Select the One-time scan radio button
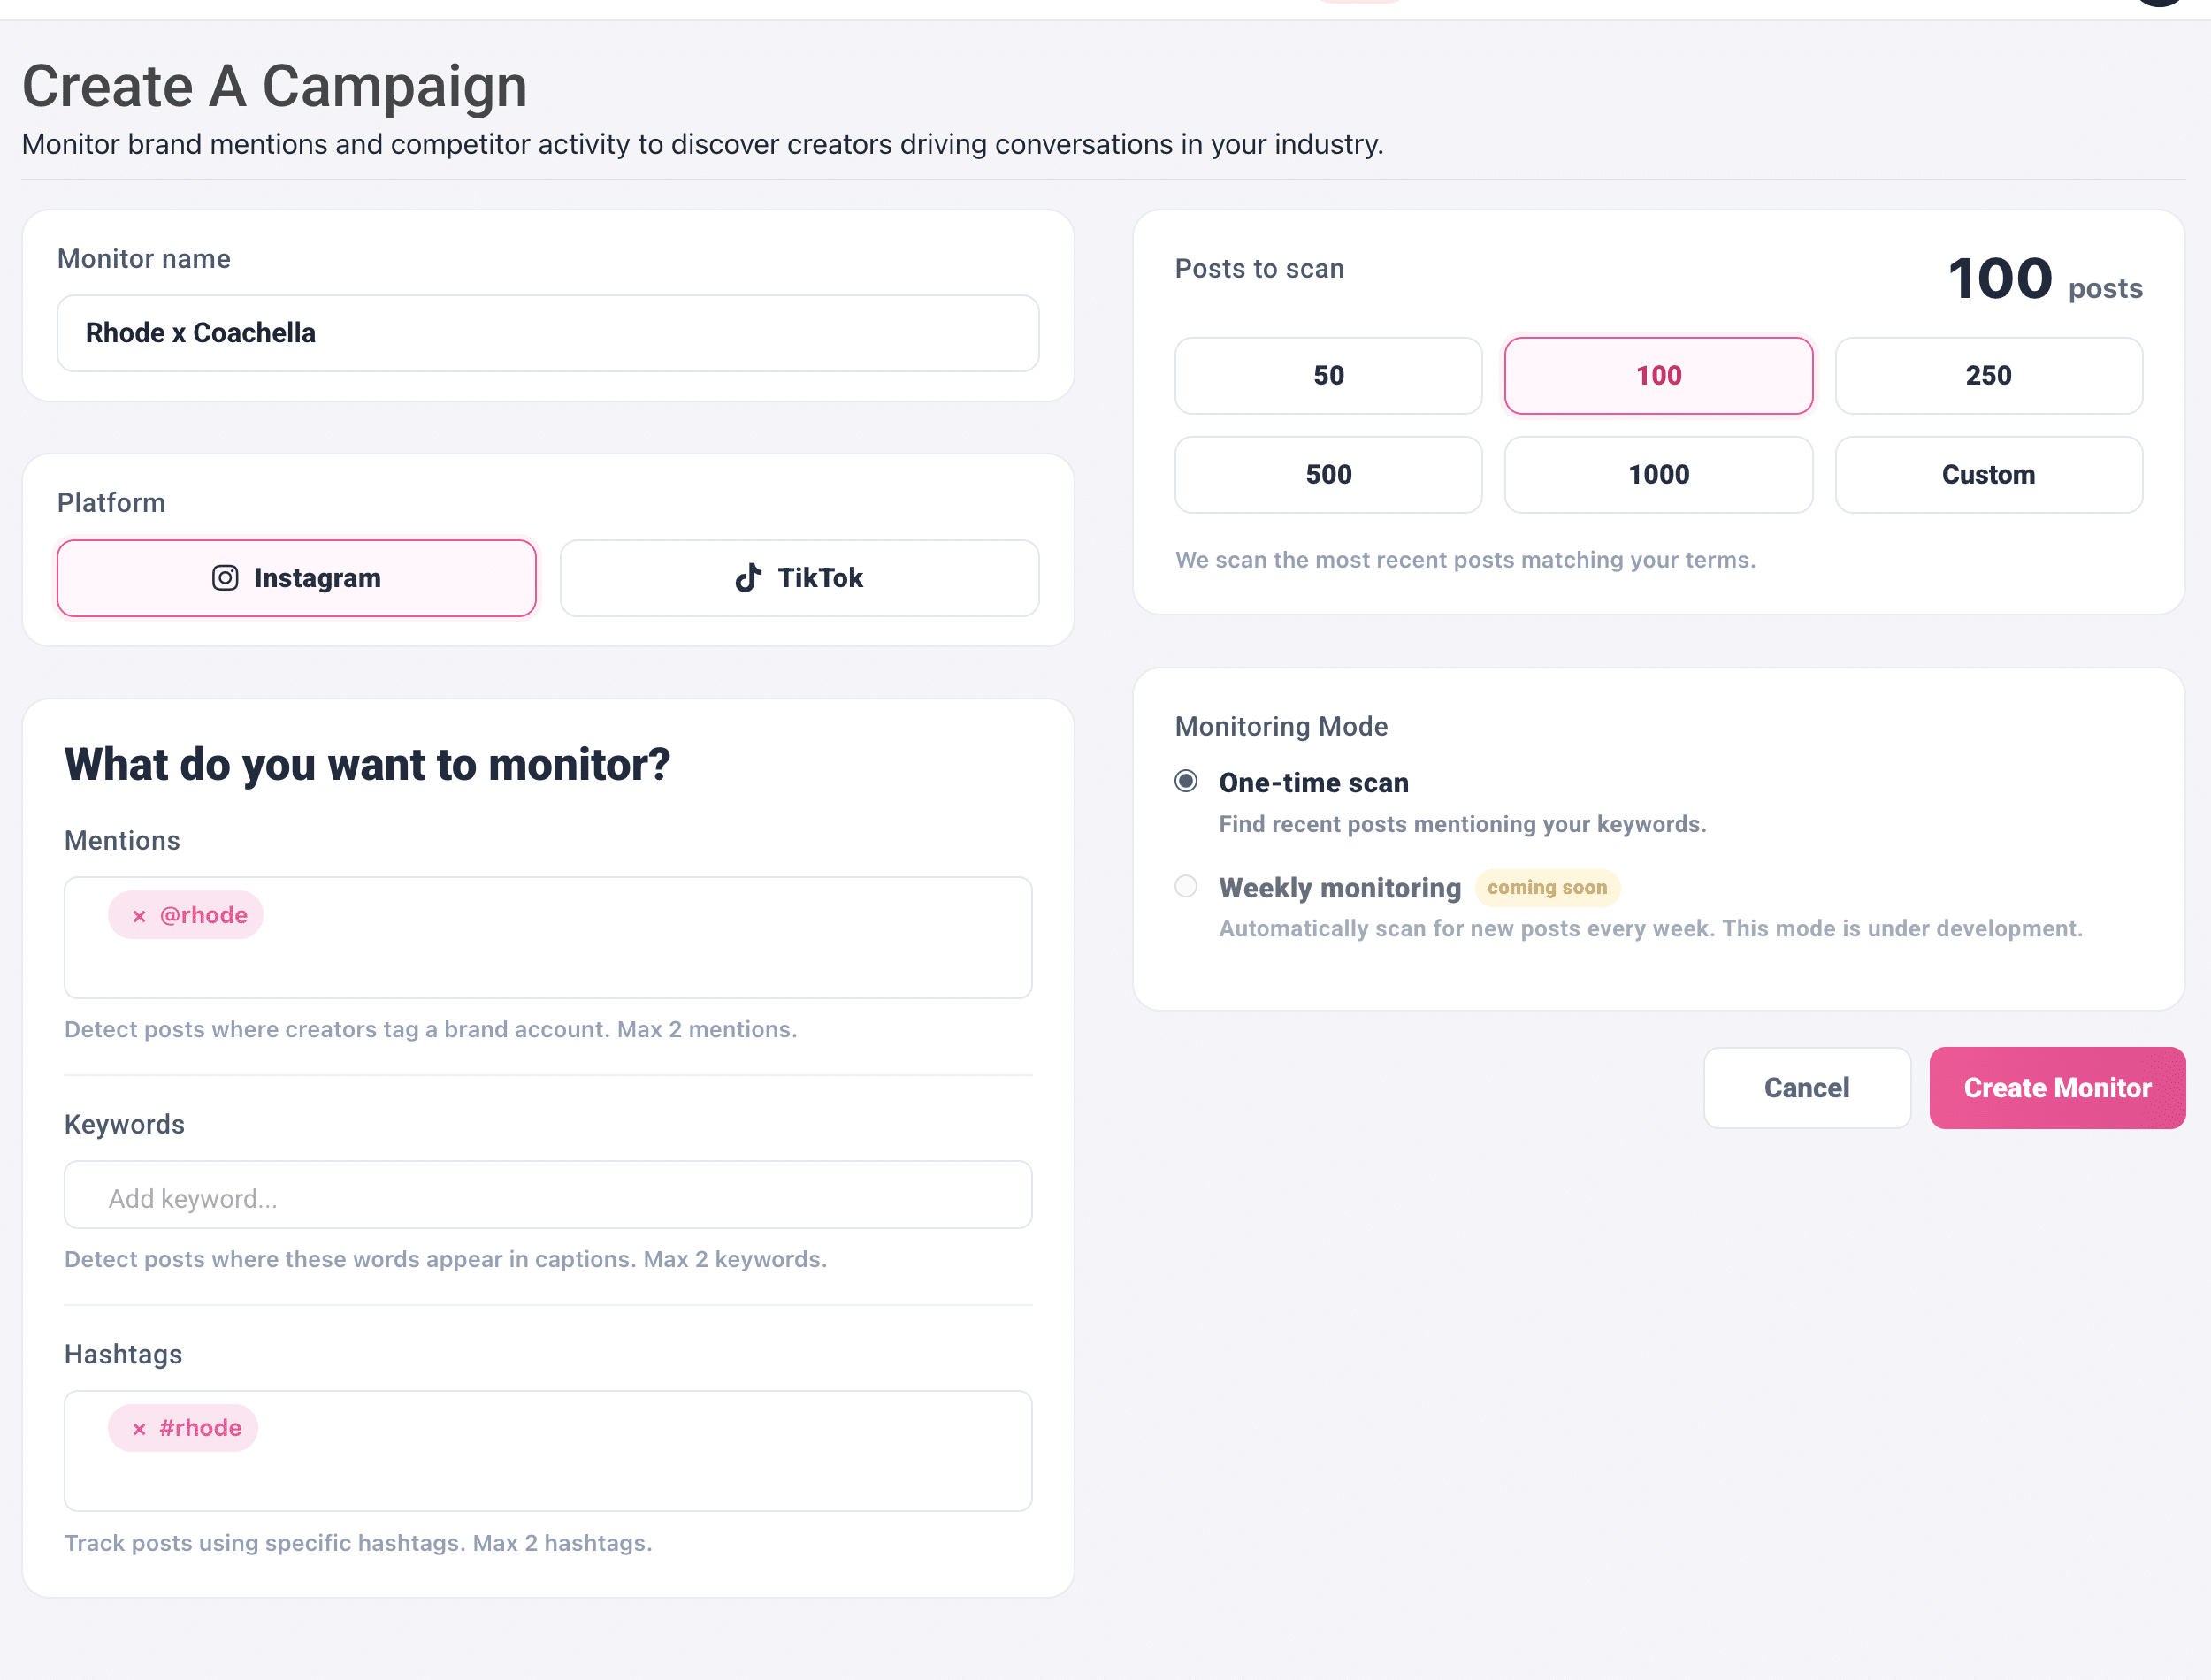The height and width of the screenshot is (1680, 2211). (x=1186, y=781)
